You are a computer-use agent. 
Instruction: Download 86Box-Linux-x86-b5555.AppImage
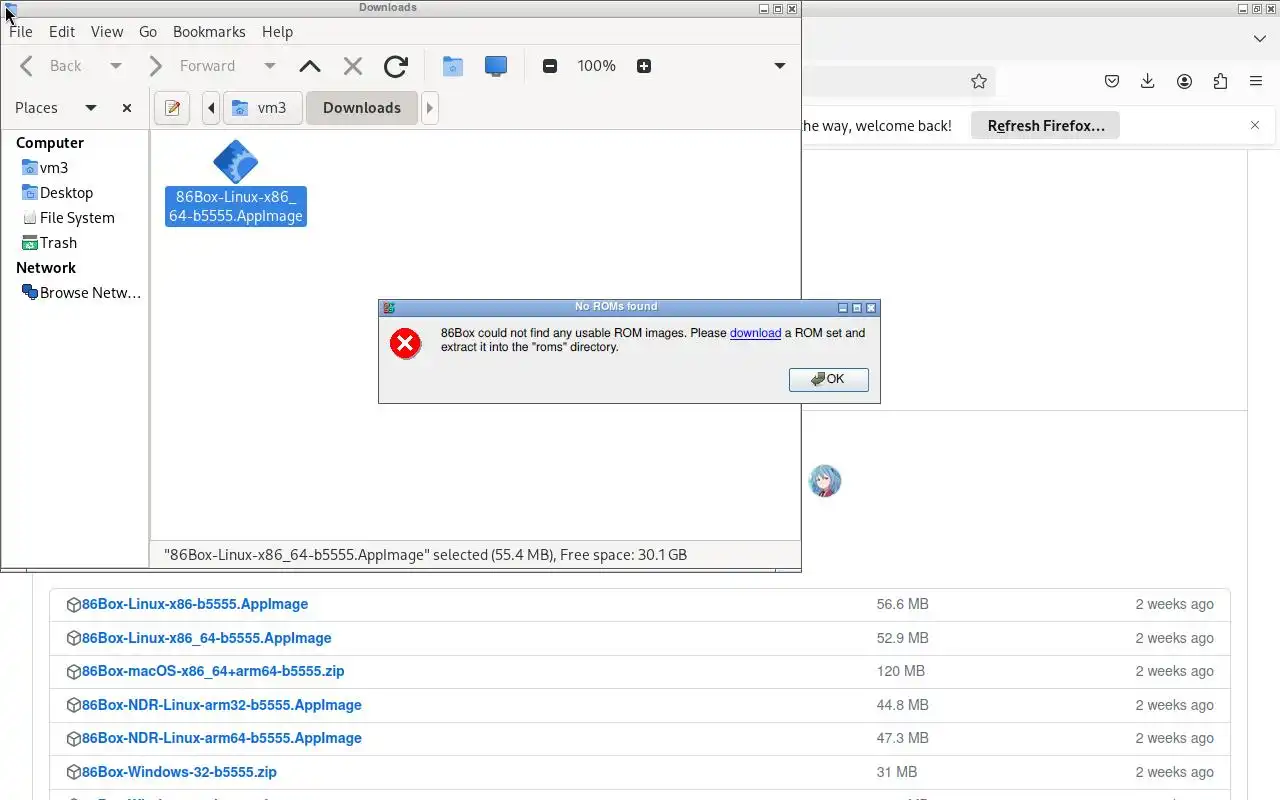coord(195,604)
